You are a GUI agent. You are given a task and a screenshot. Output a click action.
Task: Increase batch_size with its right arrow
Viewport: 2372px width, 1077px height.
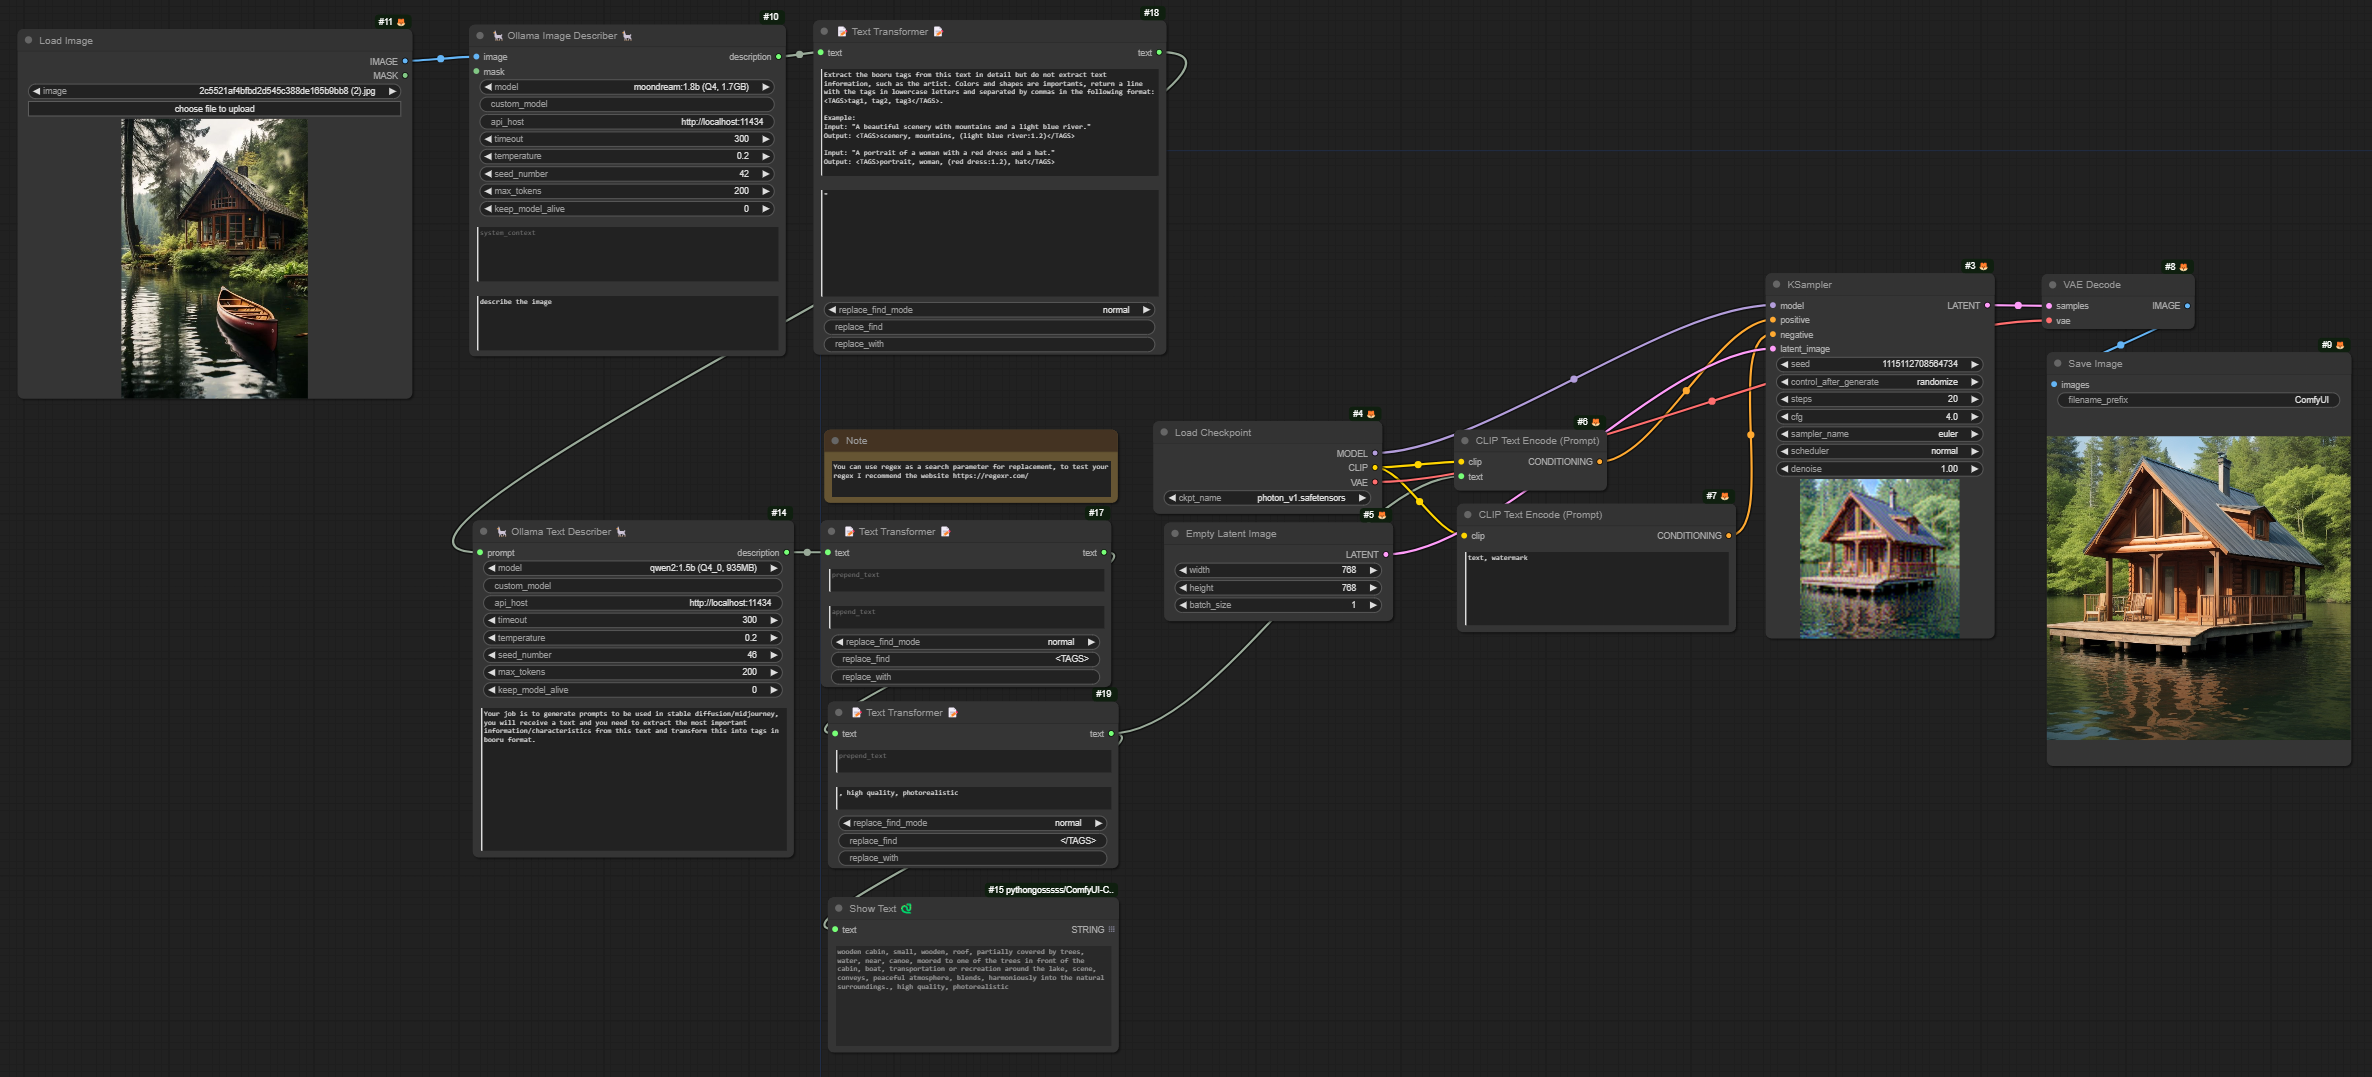coord(1373,605)
